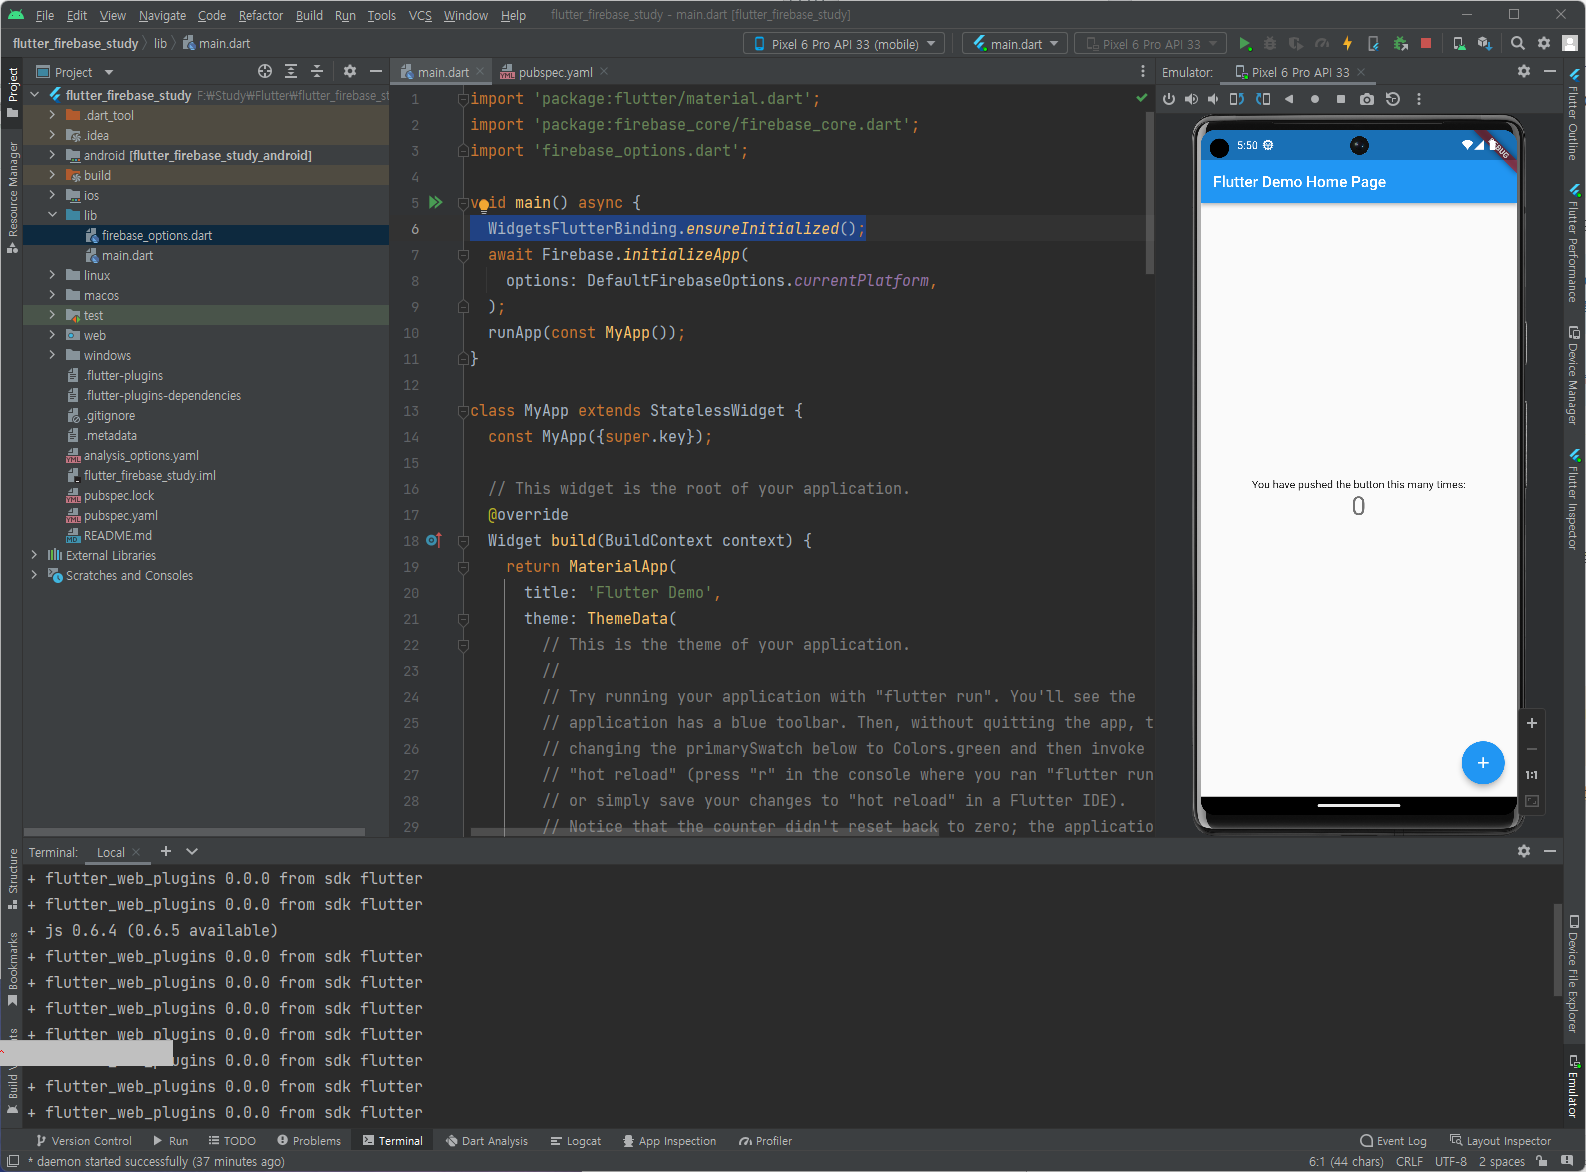Open Terminal panel settings gear
Image resolution: width=1586 pixels, height=1172 pixels.
coord(1524,851)
